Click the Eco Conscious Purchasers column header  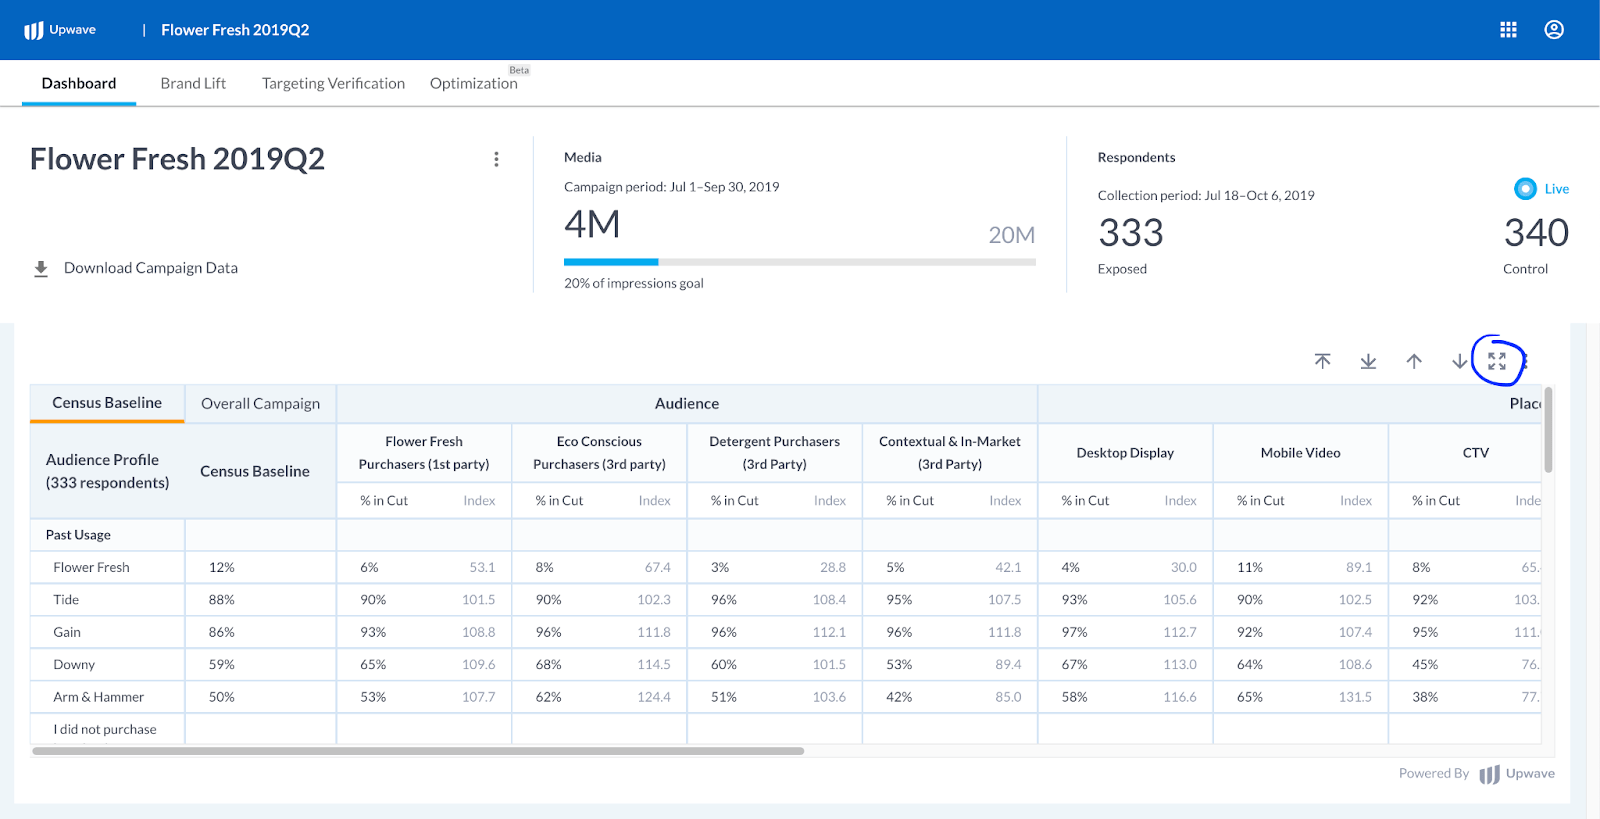(x=599, y=453)
